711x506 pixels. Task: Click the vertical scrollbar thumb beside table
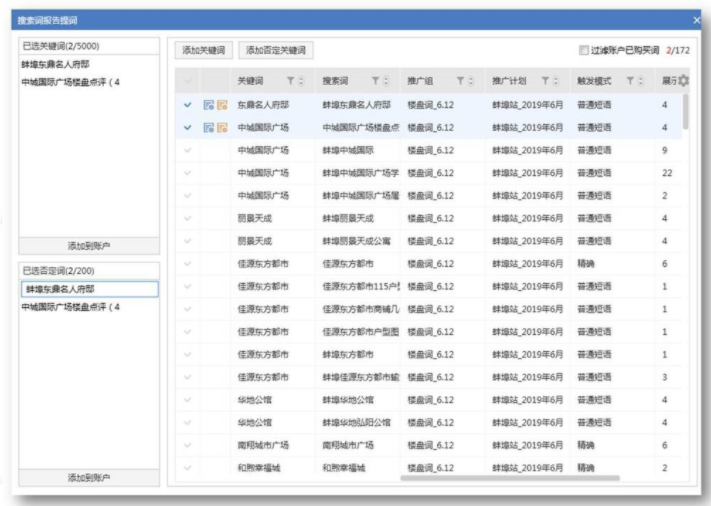686,111
